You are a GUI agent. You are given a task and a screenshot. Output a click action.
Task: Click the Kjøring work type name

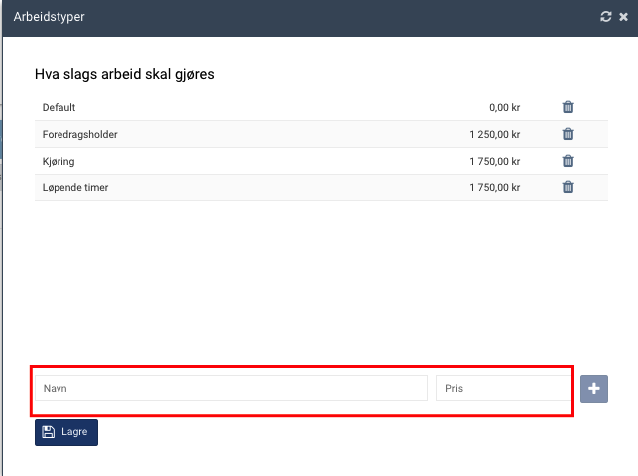58,160
